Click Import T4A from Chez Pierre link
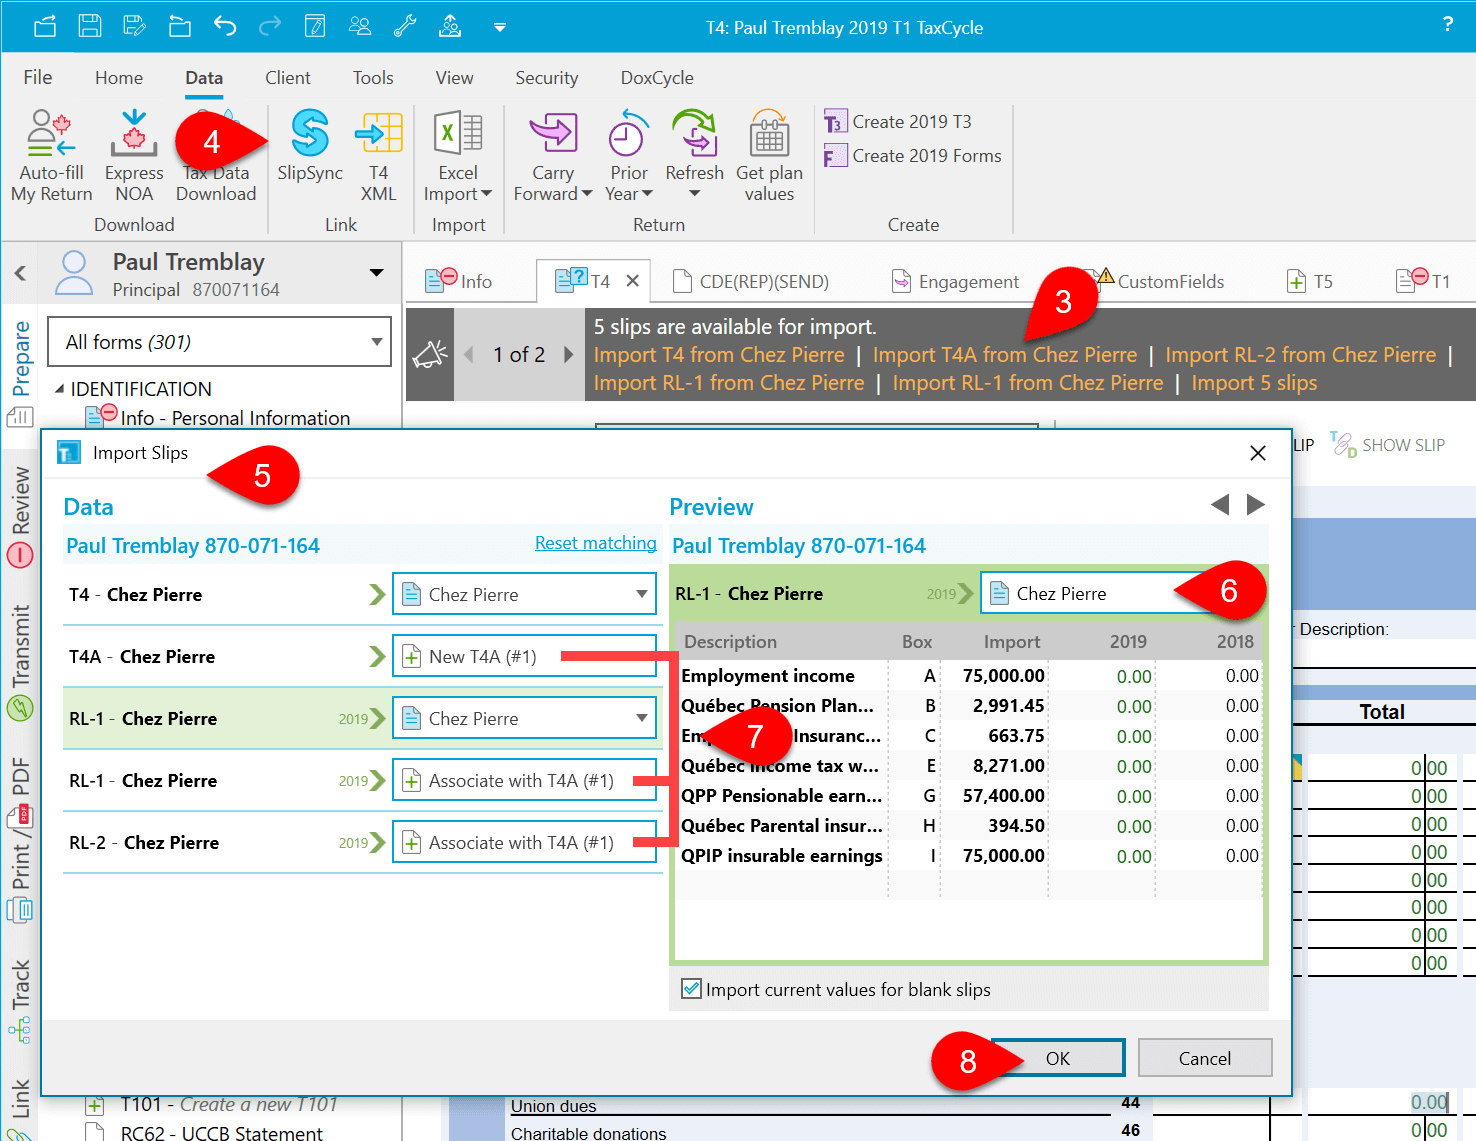This screenshot has width=1476, height=1141. (x=1004, y=355)
